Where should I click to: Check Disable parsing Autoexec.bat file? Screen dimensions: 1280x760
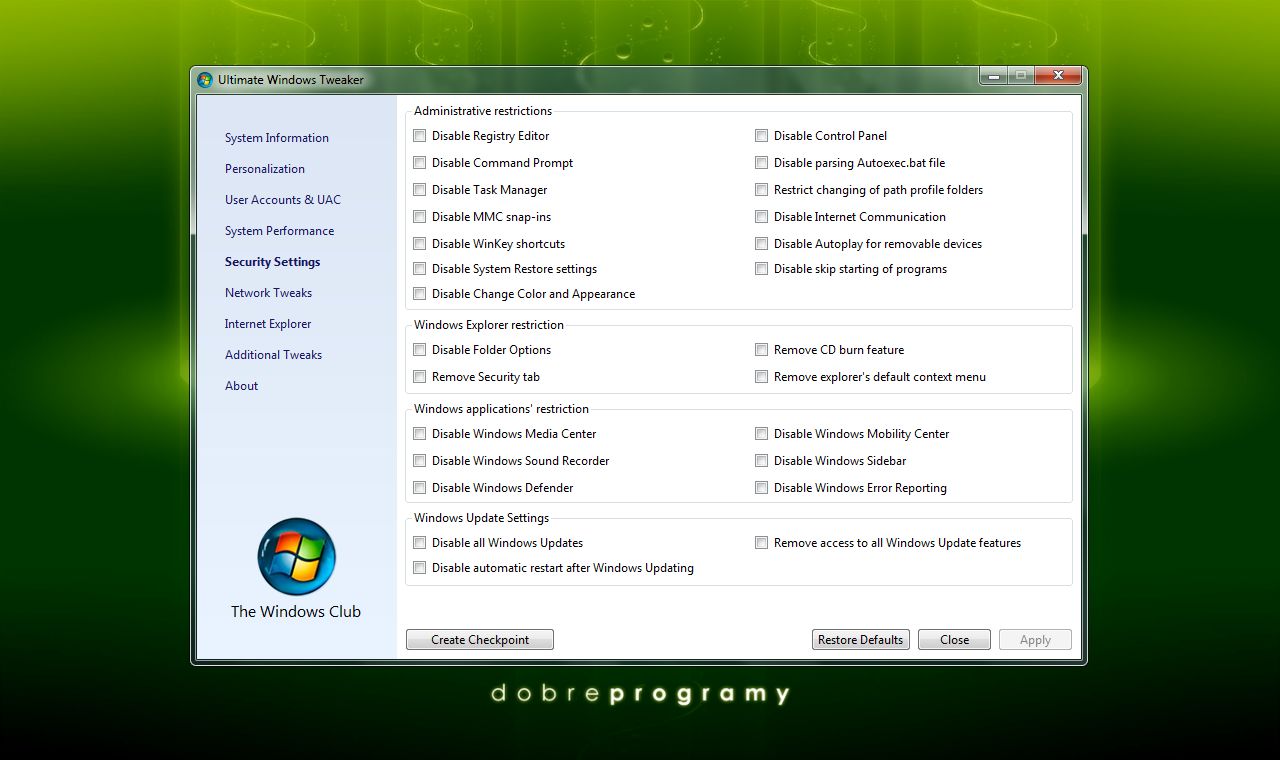[x=762, y=163]
